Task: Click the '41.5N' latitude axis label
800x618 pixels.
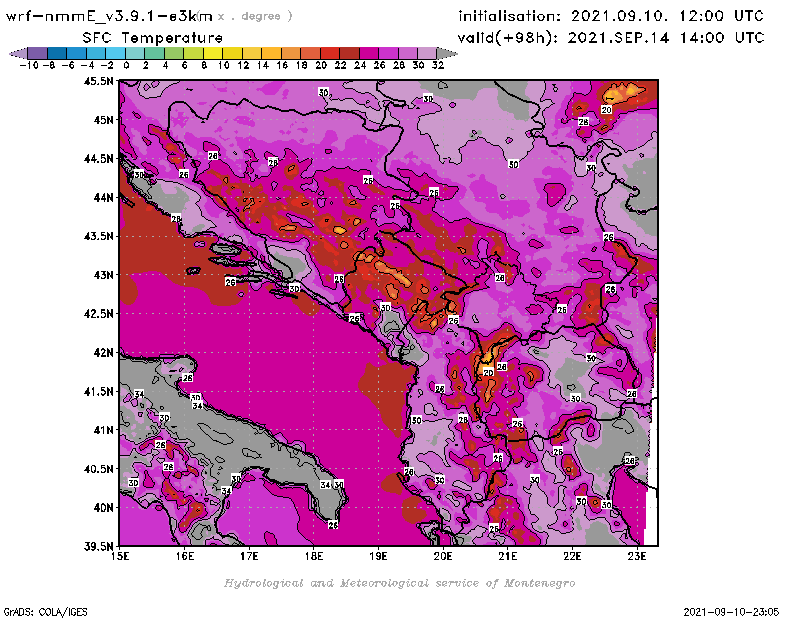Action: [x=98, y=391]
